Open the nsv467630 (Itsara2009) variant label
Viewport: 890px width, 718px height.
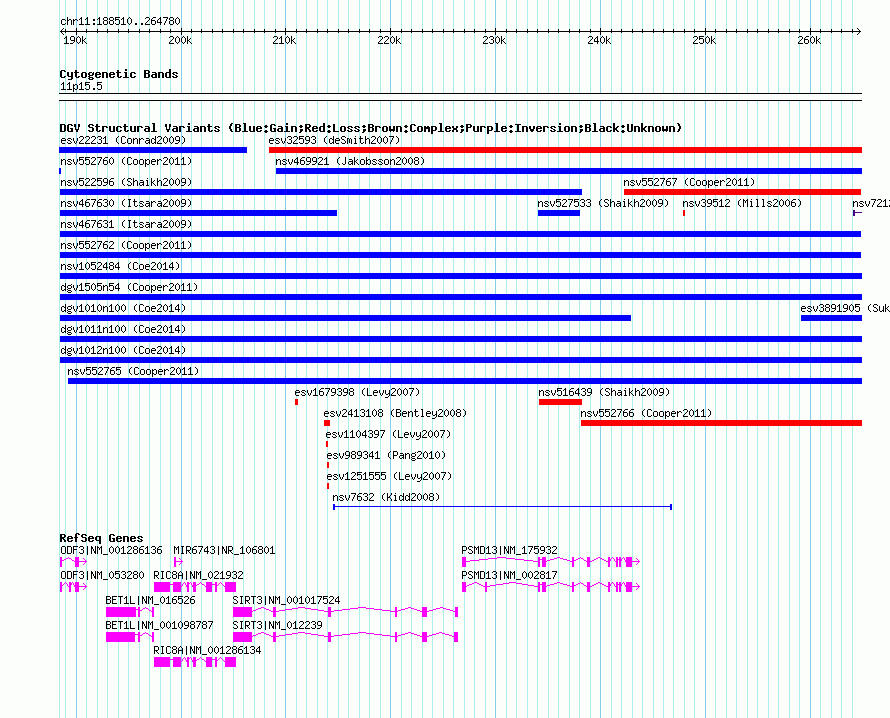pyautogui.click(x=127, y=203)
